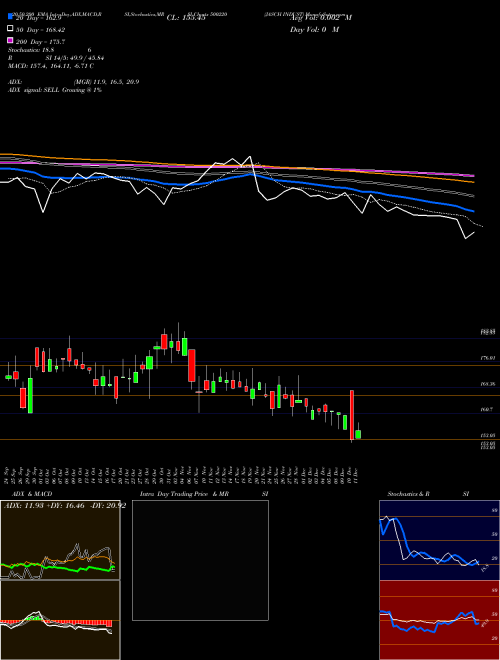Click the "Stochastics & R" panel title
This screenshot has width=500, height=660.
tap(409, 494)
